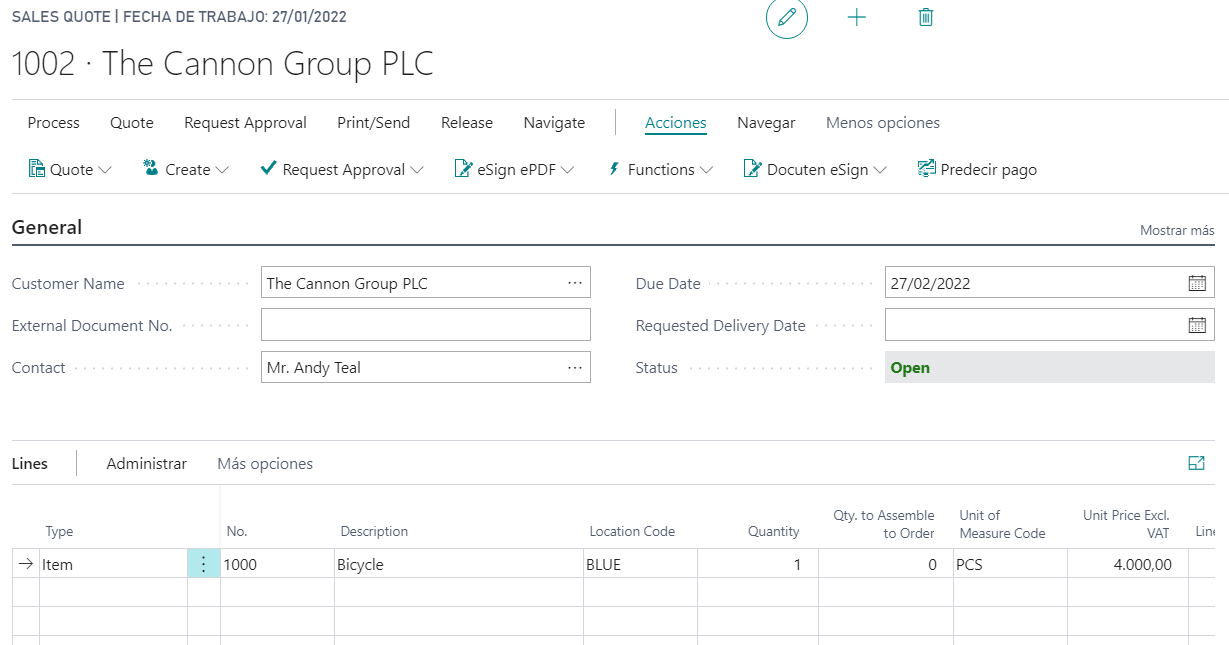The height and width of the screenshot is (645, 1229).
Task: Open the Release menu tab
Action: (x=467, y=123)
